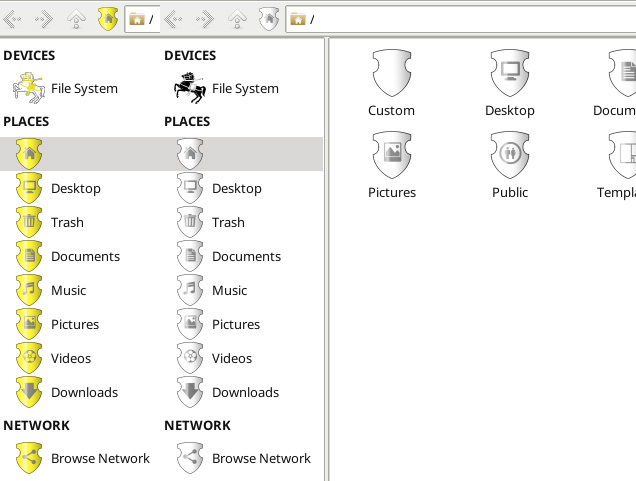636x481 pixels.
Task: Click the gray back arrow in toolbar
Action: click(x=173, y=19)
